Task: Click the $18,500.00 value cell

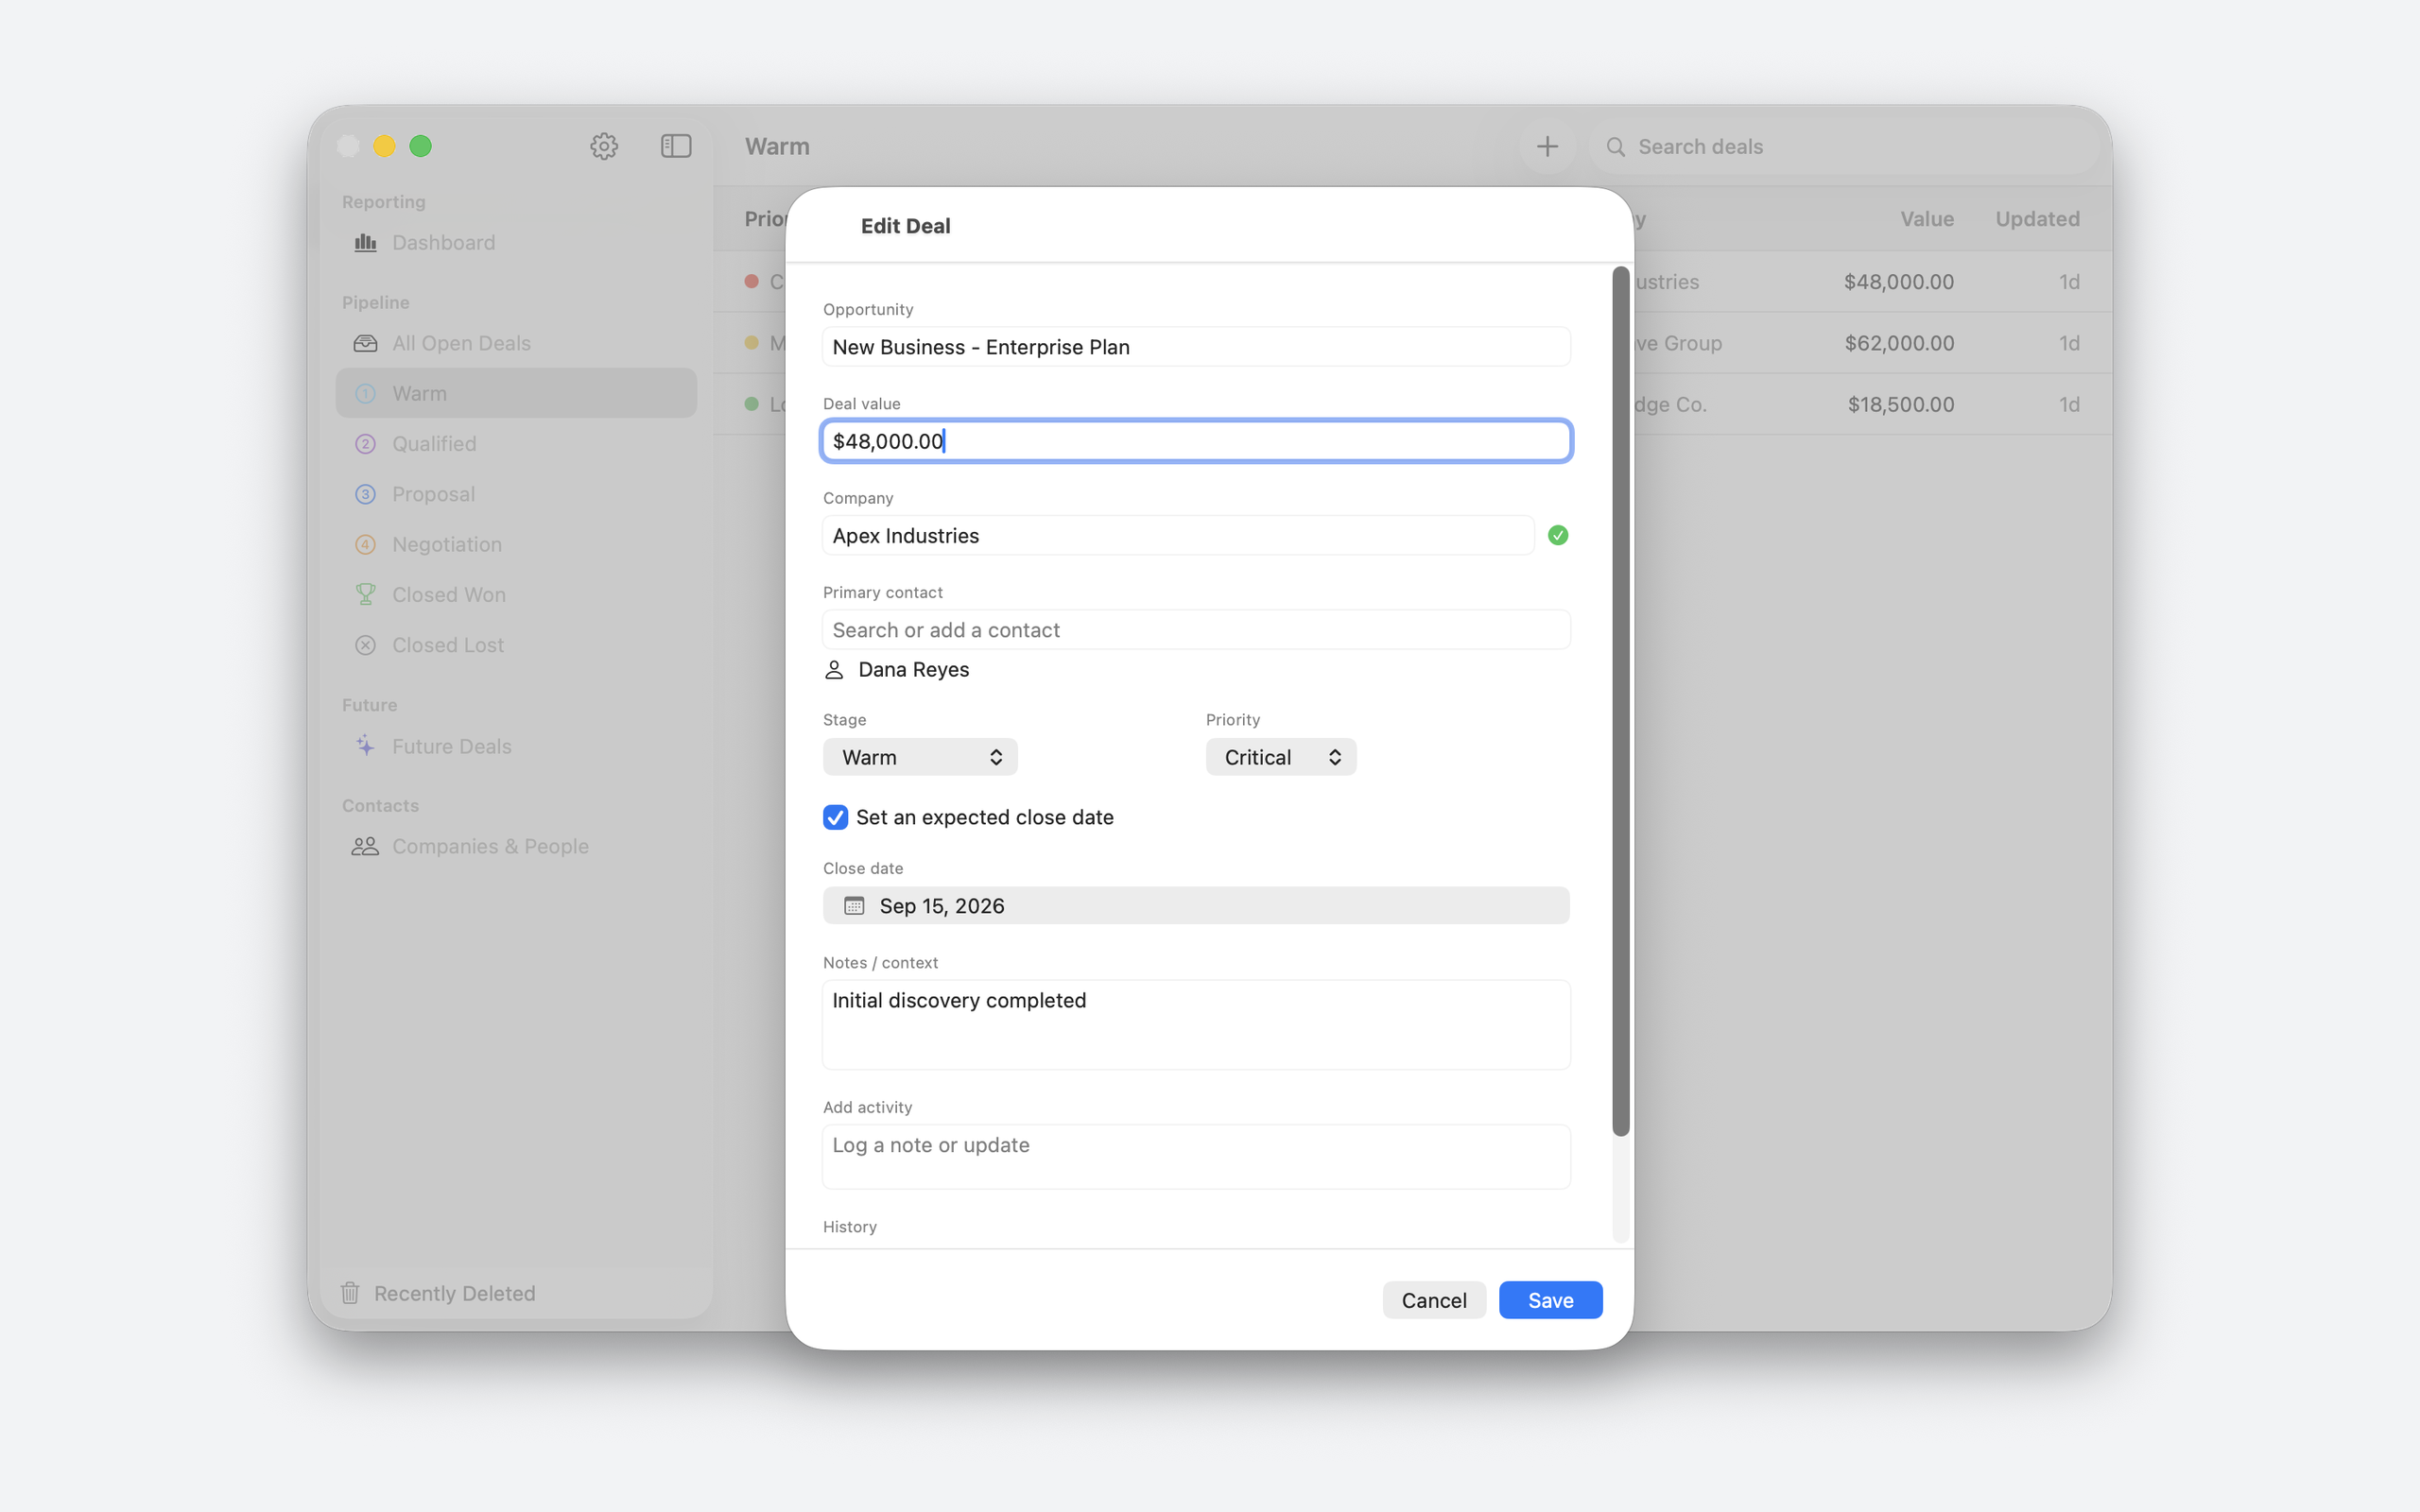Action: coord(1900,404)
